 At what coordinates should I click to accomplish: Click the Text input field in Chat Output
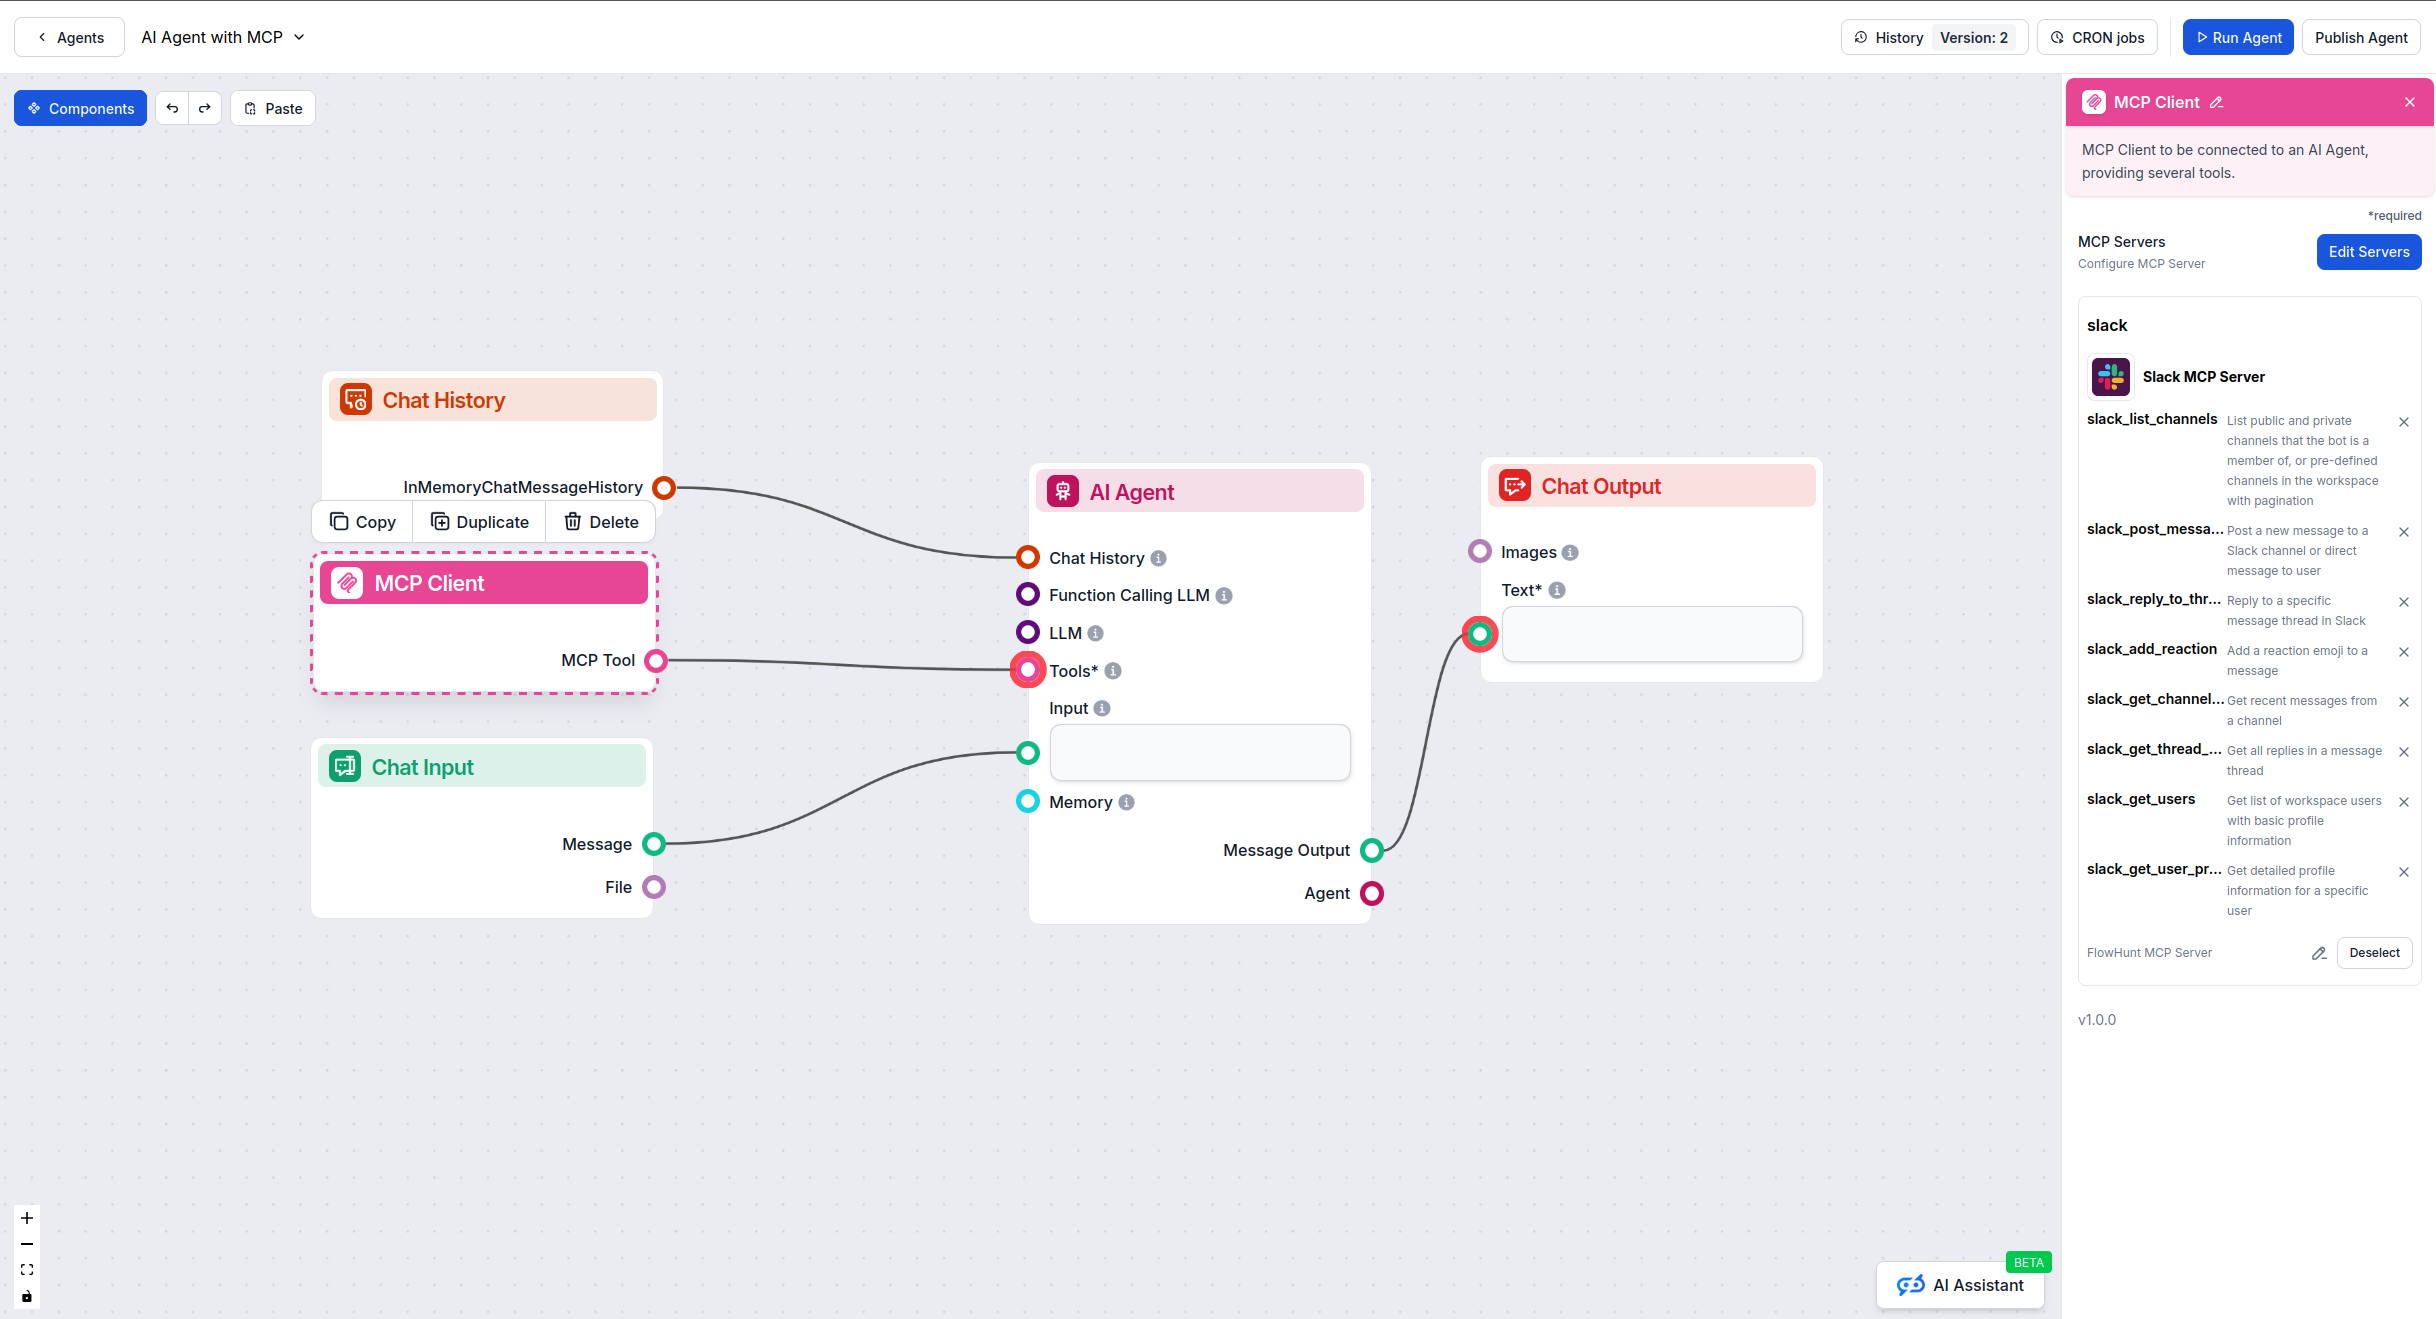click(1652, 633)
